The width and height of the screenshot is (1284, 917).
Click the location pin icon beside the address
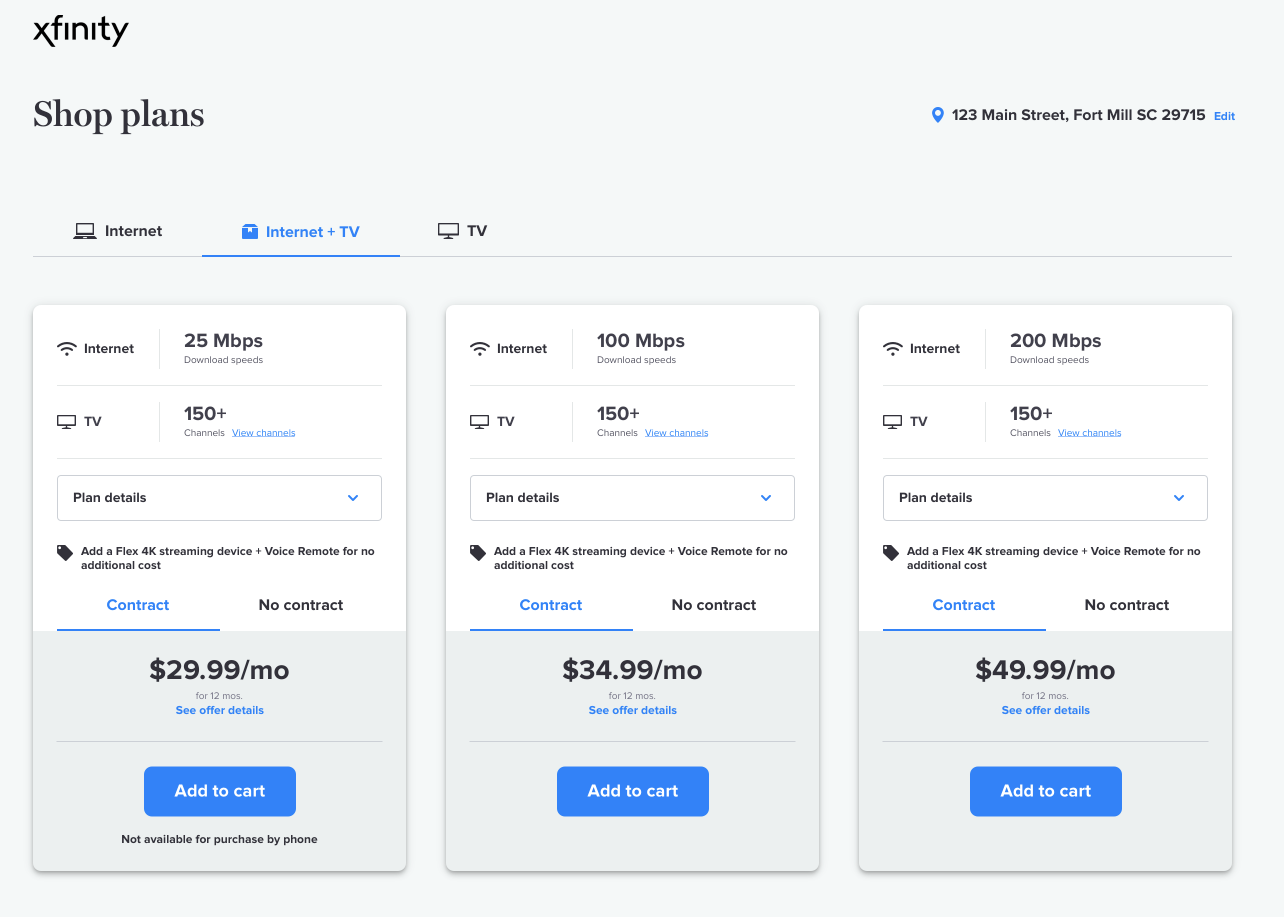(937, 115)
